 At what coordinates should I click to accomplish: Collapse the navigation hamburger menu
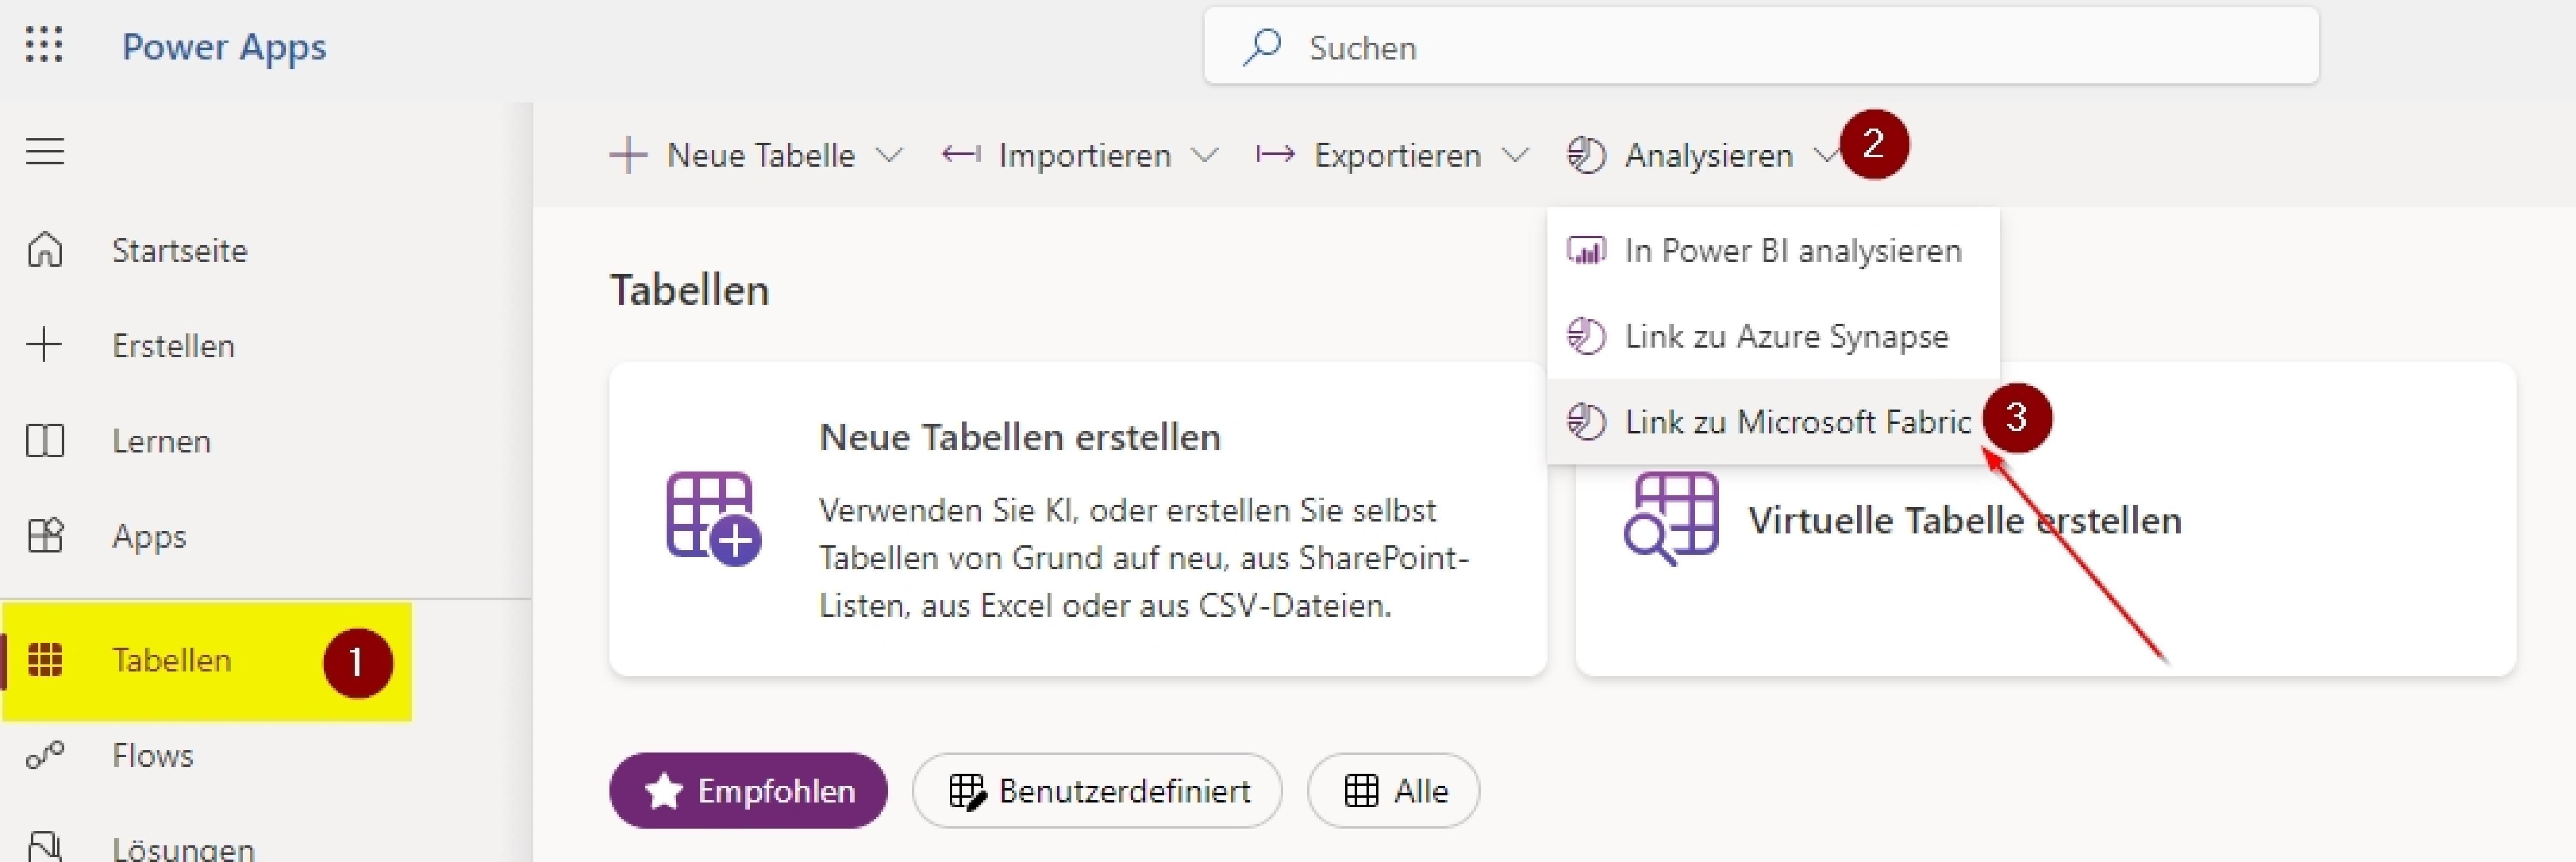point(45,151)
